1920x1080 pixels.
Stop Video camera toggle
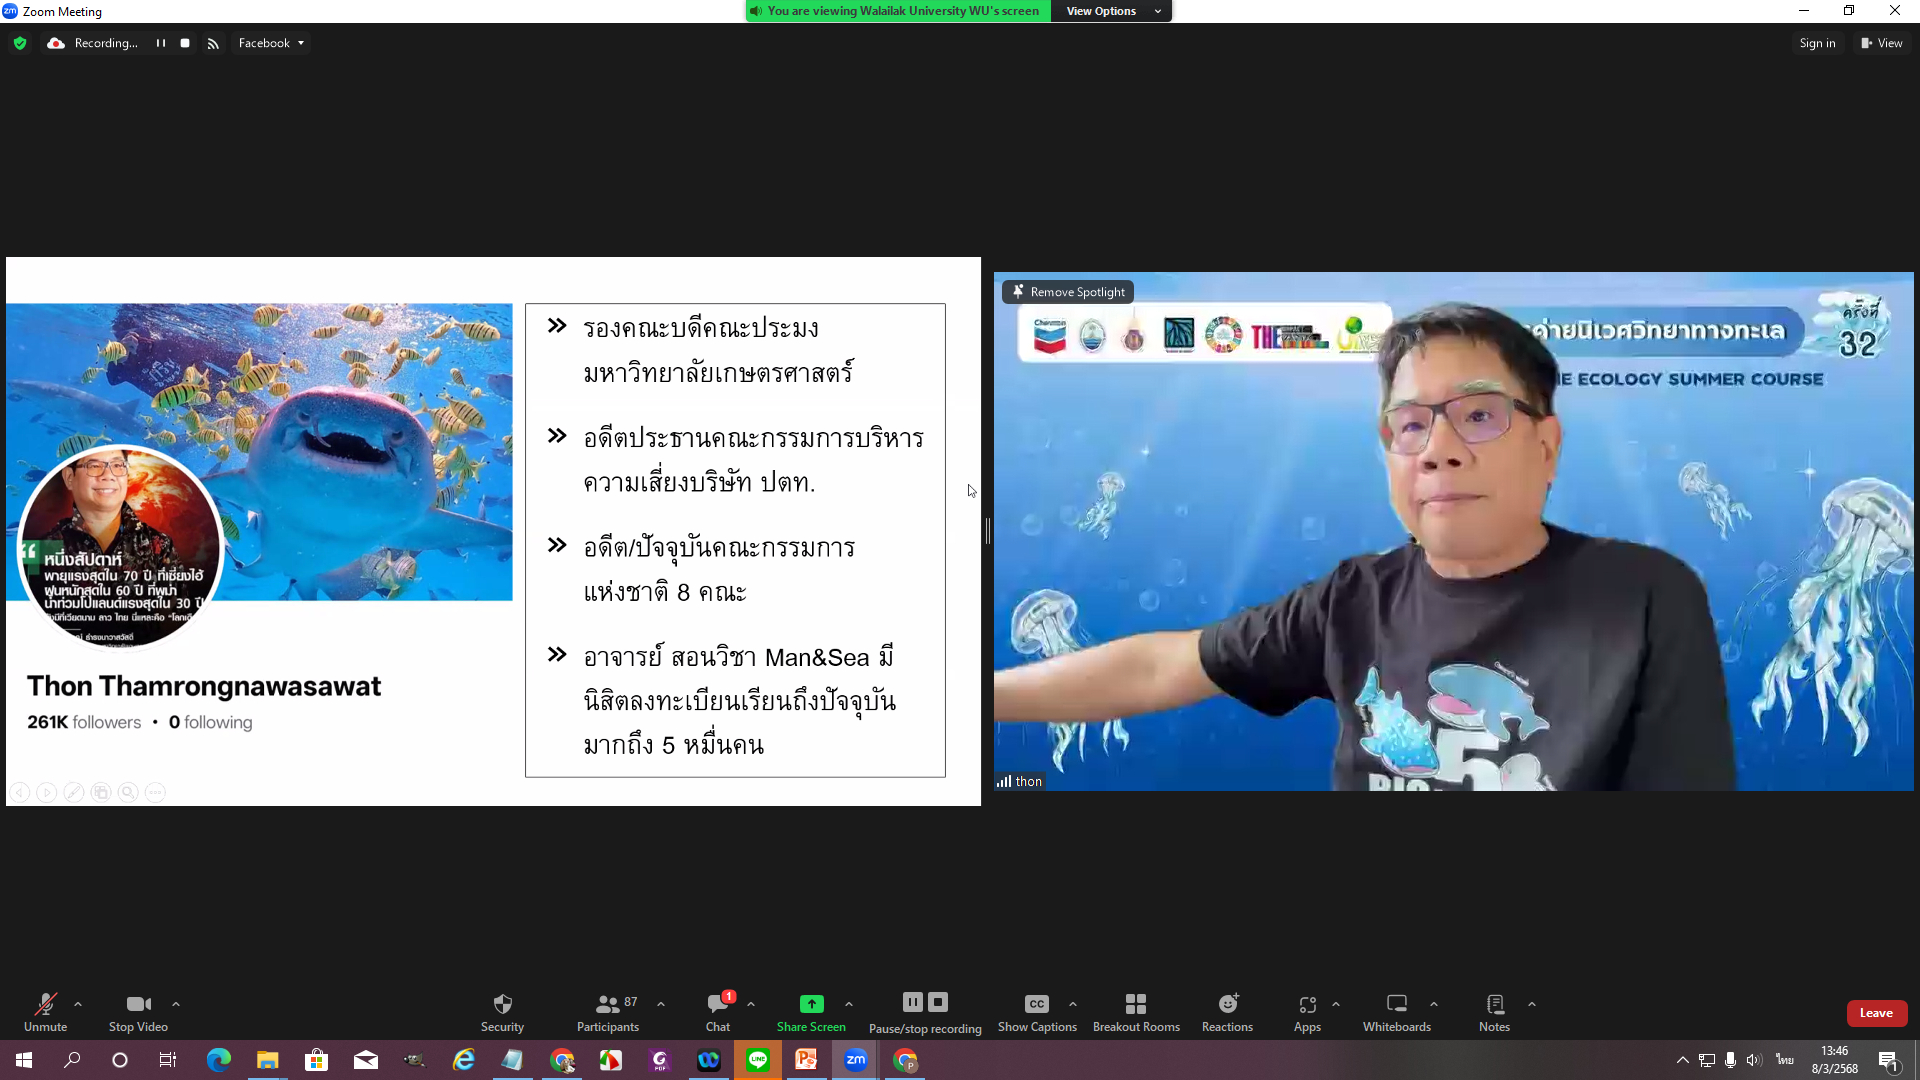click(x=138, y=1004)
